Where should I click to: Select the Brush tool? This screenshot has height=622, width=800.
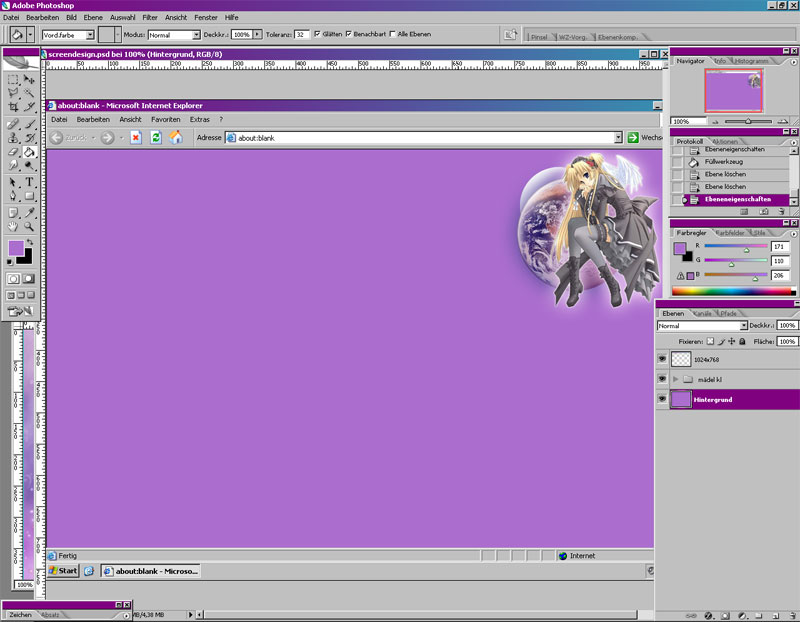click(30, 124)
